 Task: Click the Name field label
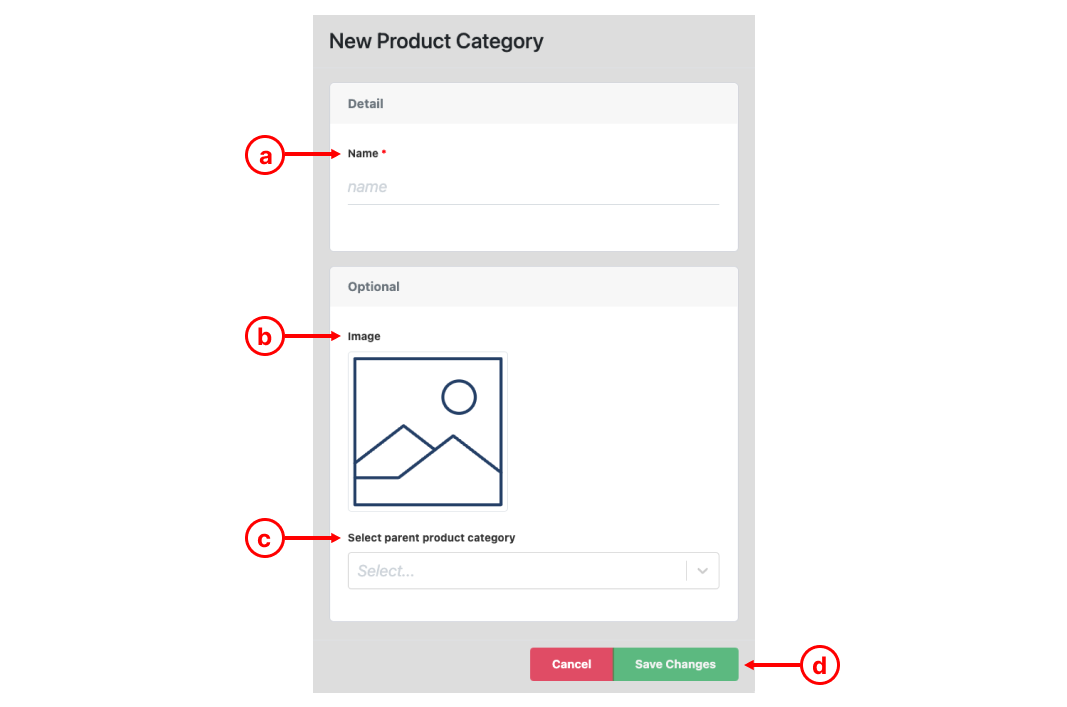[363, 154]
